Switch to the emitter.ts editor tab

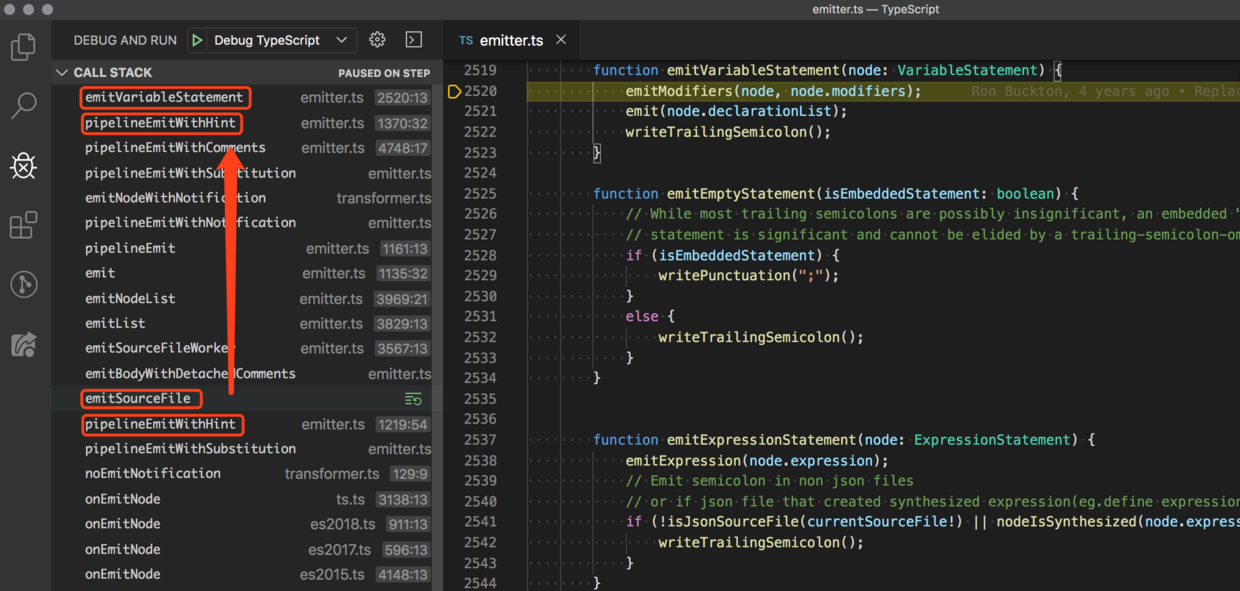pyautogui.click(x=510, y=40)
